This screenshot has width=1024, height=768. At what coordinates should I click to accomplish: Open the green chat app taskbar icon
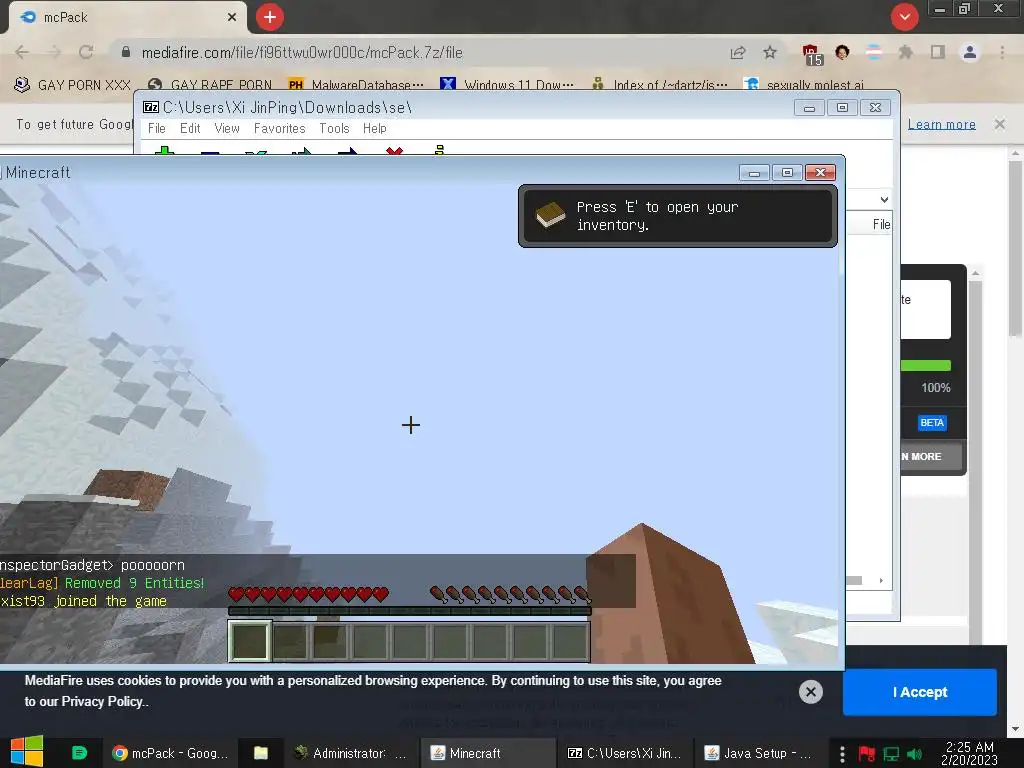pos(79,753)
